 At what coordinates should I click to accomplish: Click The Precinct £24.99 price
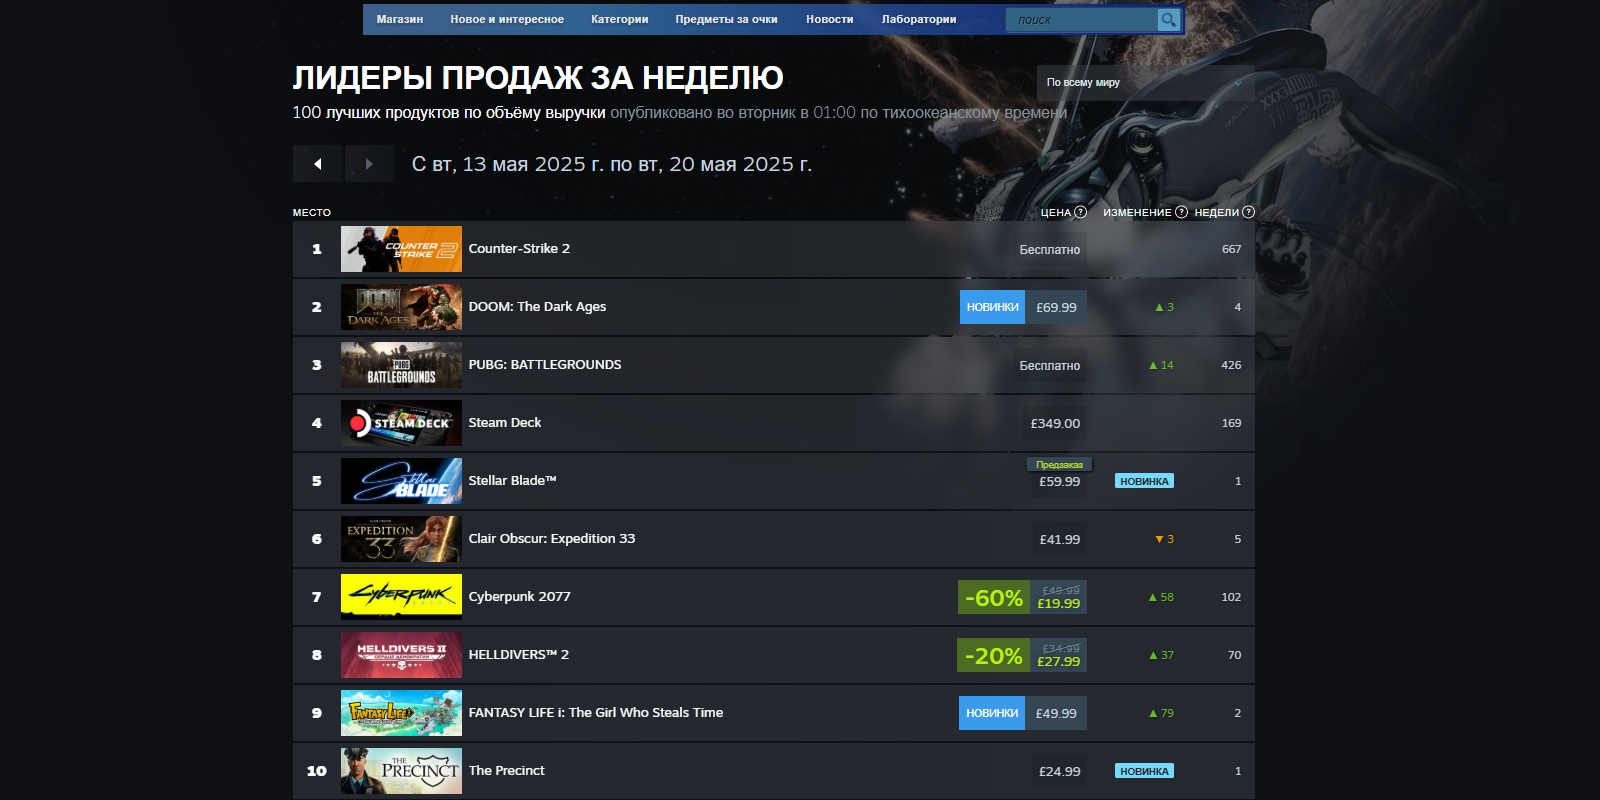(1059, 771)
